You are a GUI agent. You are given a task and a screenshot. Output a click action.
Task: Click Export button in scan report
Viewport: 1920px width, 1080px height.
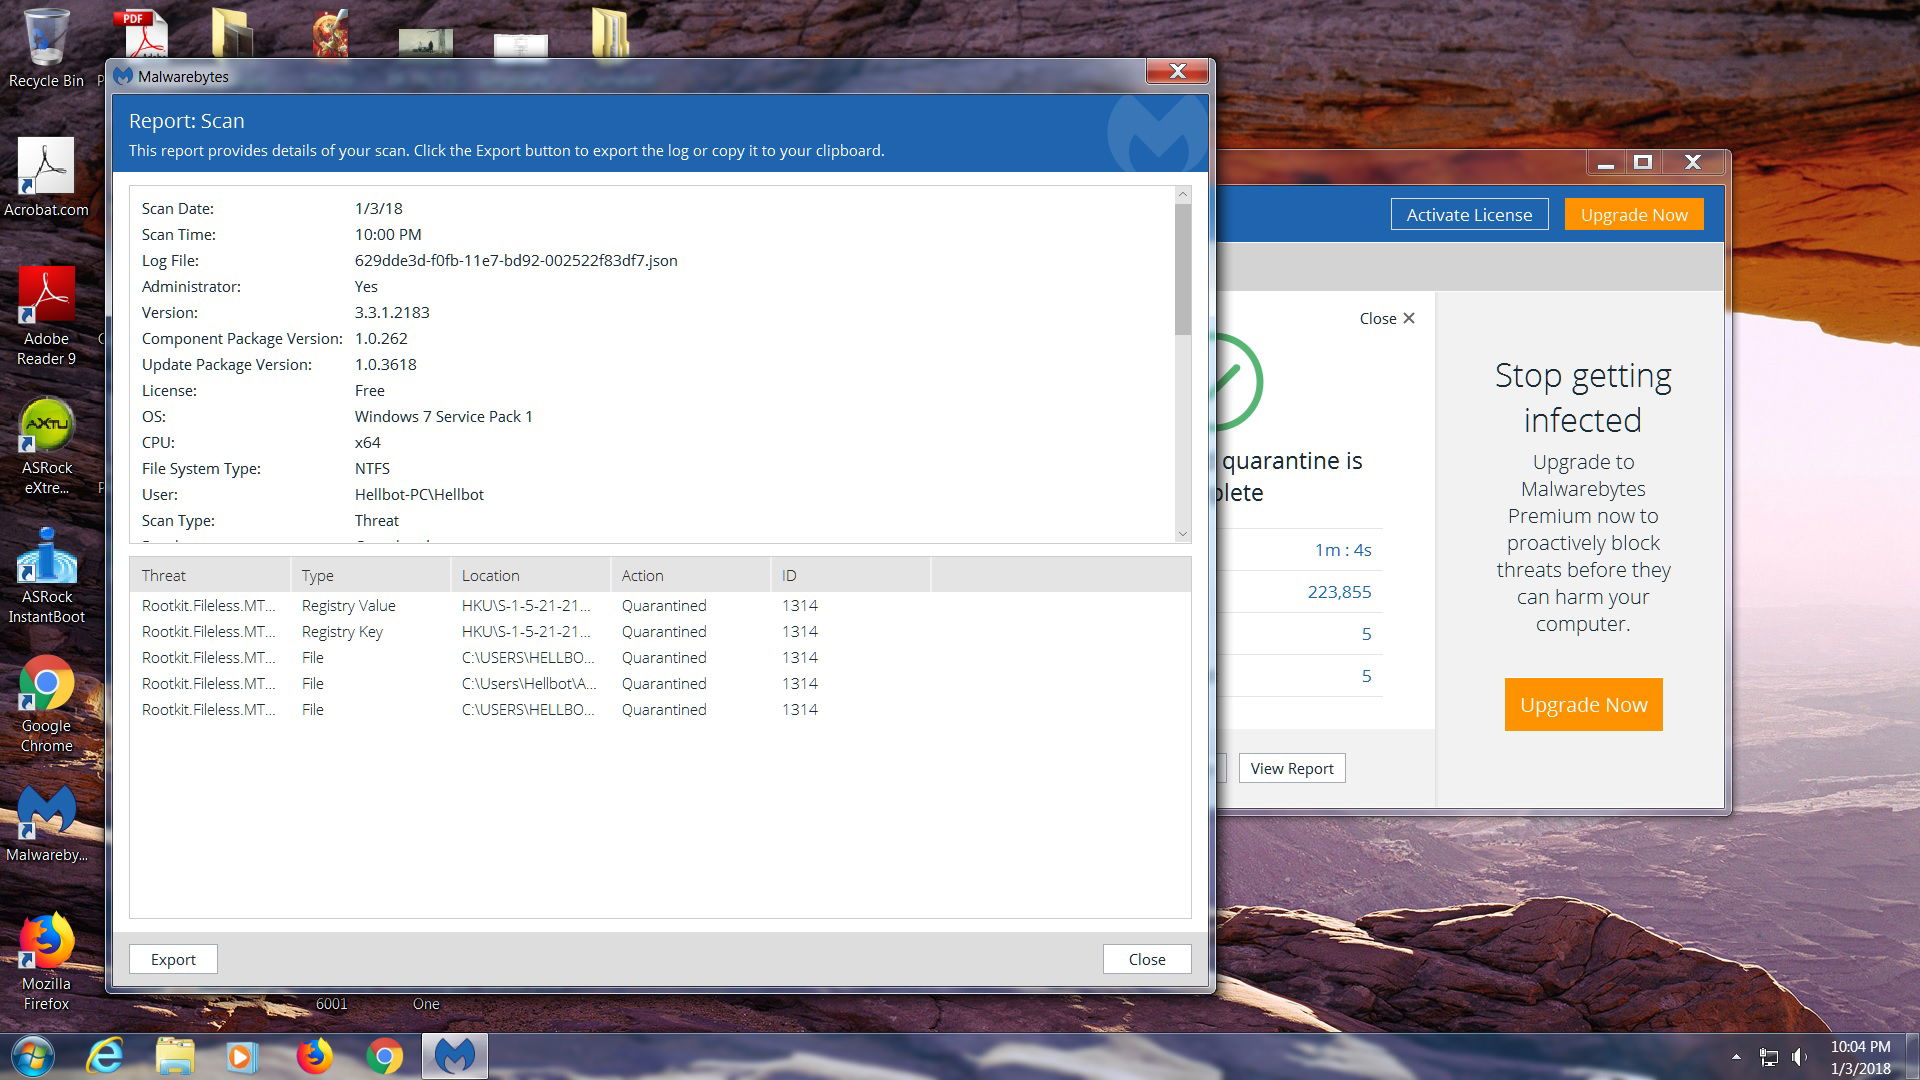click(x=173, y=959)
